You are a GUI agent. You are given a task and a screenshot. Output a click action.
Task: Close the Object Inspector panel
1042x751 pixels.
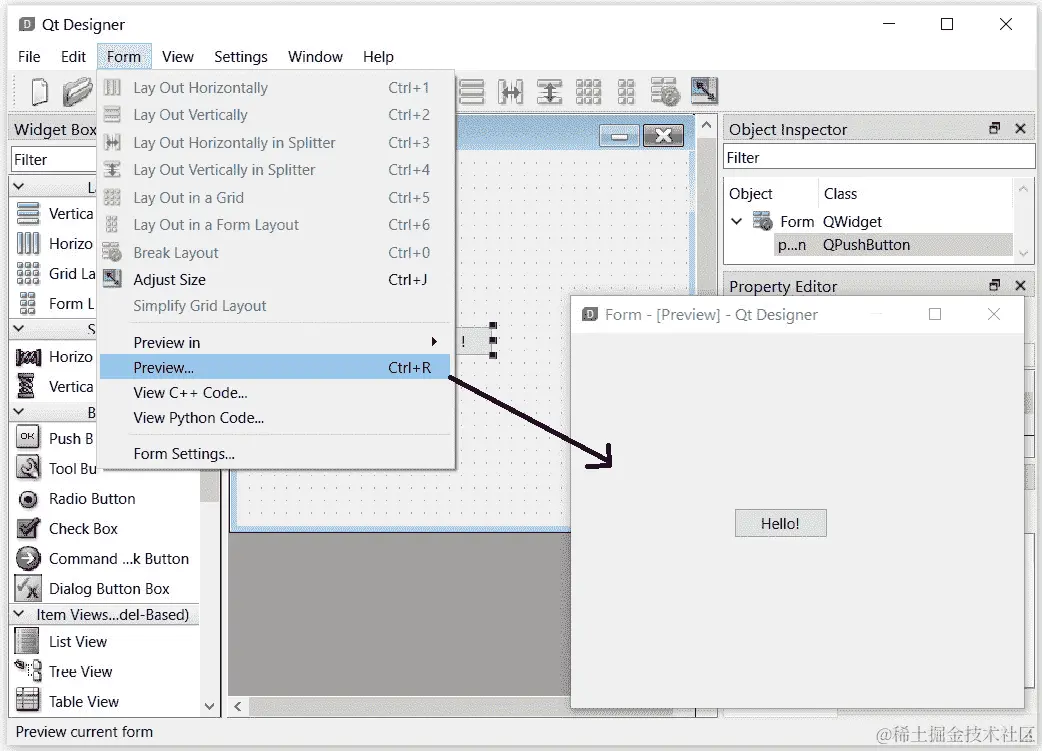pyautogui.click(x=1021, y=128)
